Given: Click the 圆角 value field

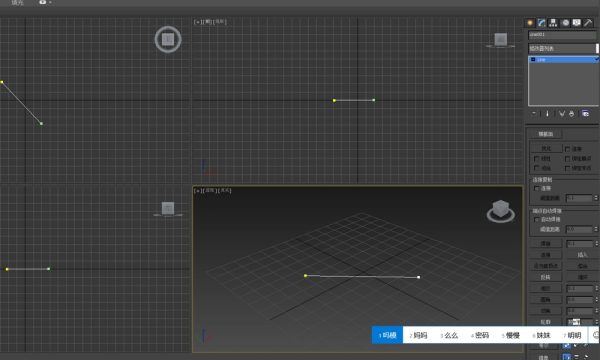Looking at the screenshot, I should (579, 300).
